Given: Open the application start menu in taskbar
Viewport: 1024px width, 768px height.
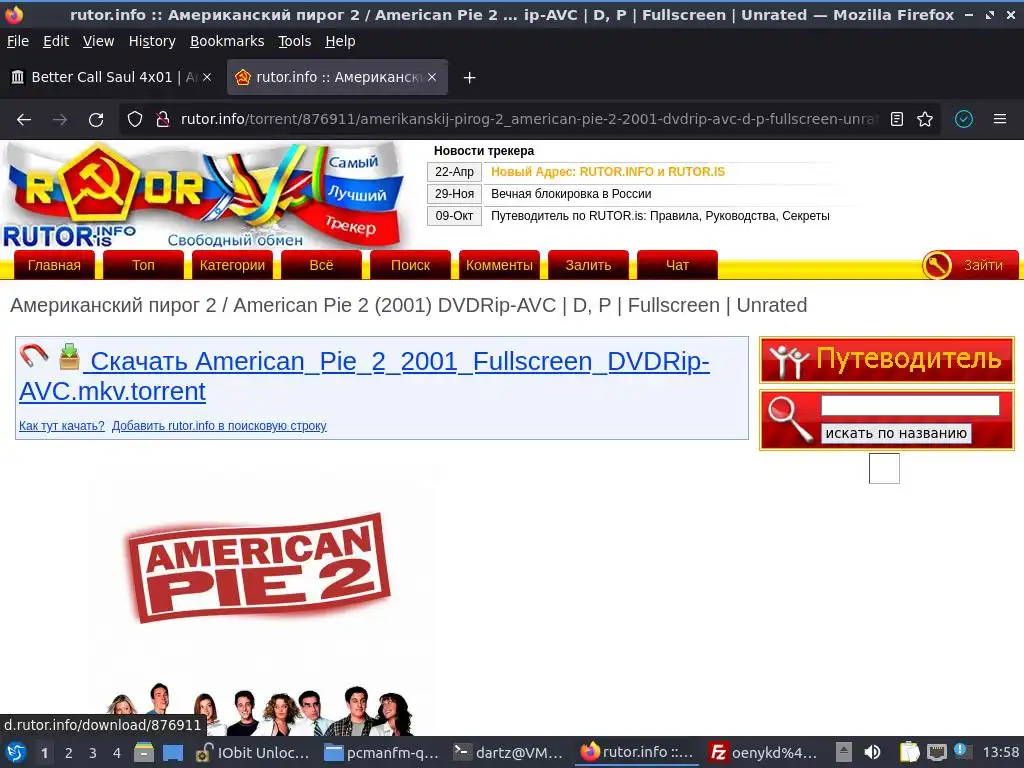Looking at the screenshot, I should tap(16, 752).
